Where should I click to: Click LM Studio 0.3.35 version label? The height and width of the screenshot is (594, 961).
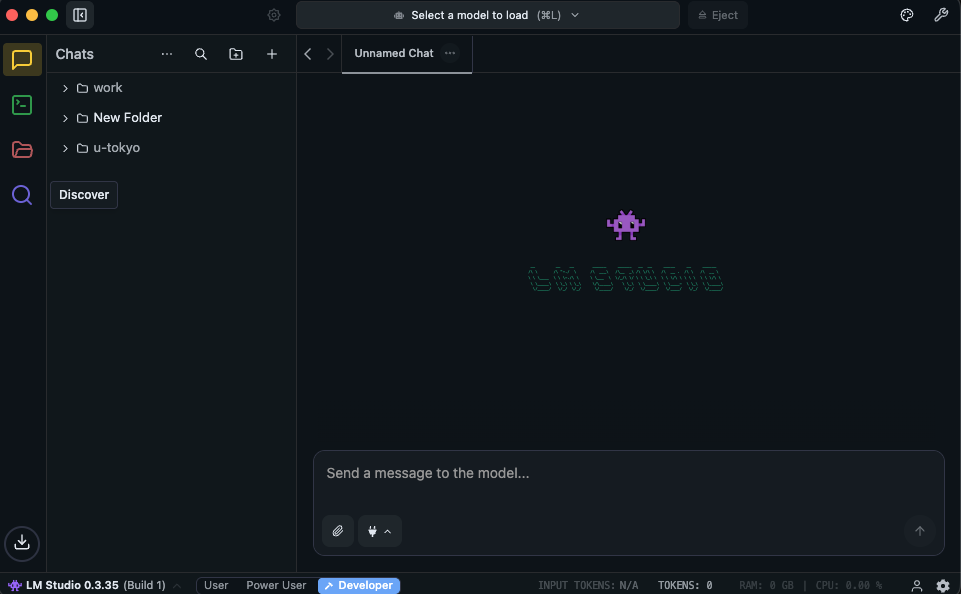point(72,585)
